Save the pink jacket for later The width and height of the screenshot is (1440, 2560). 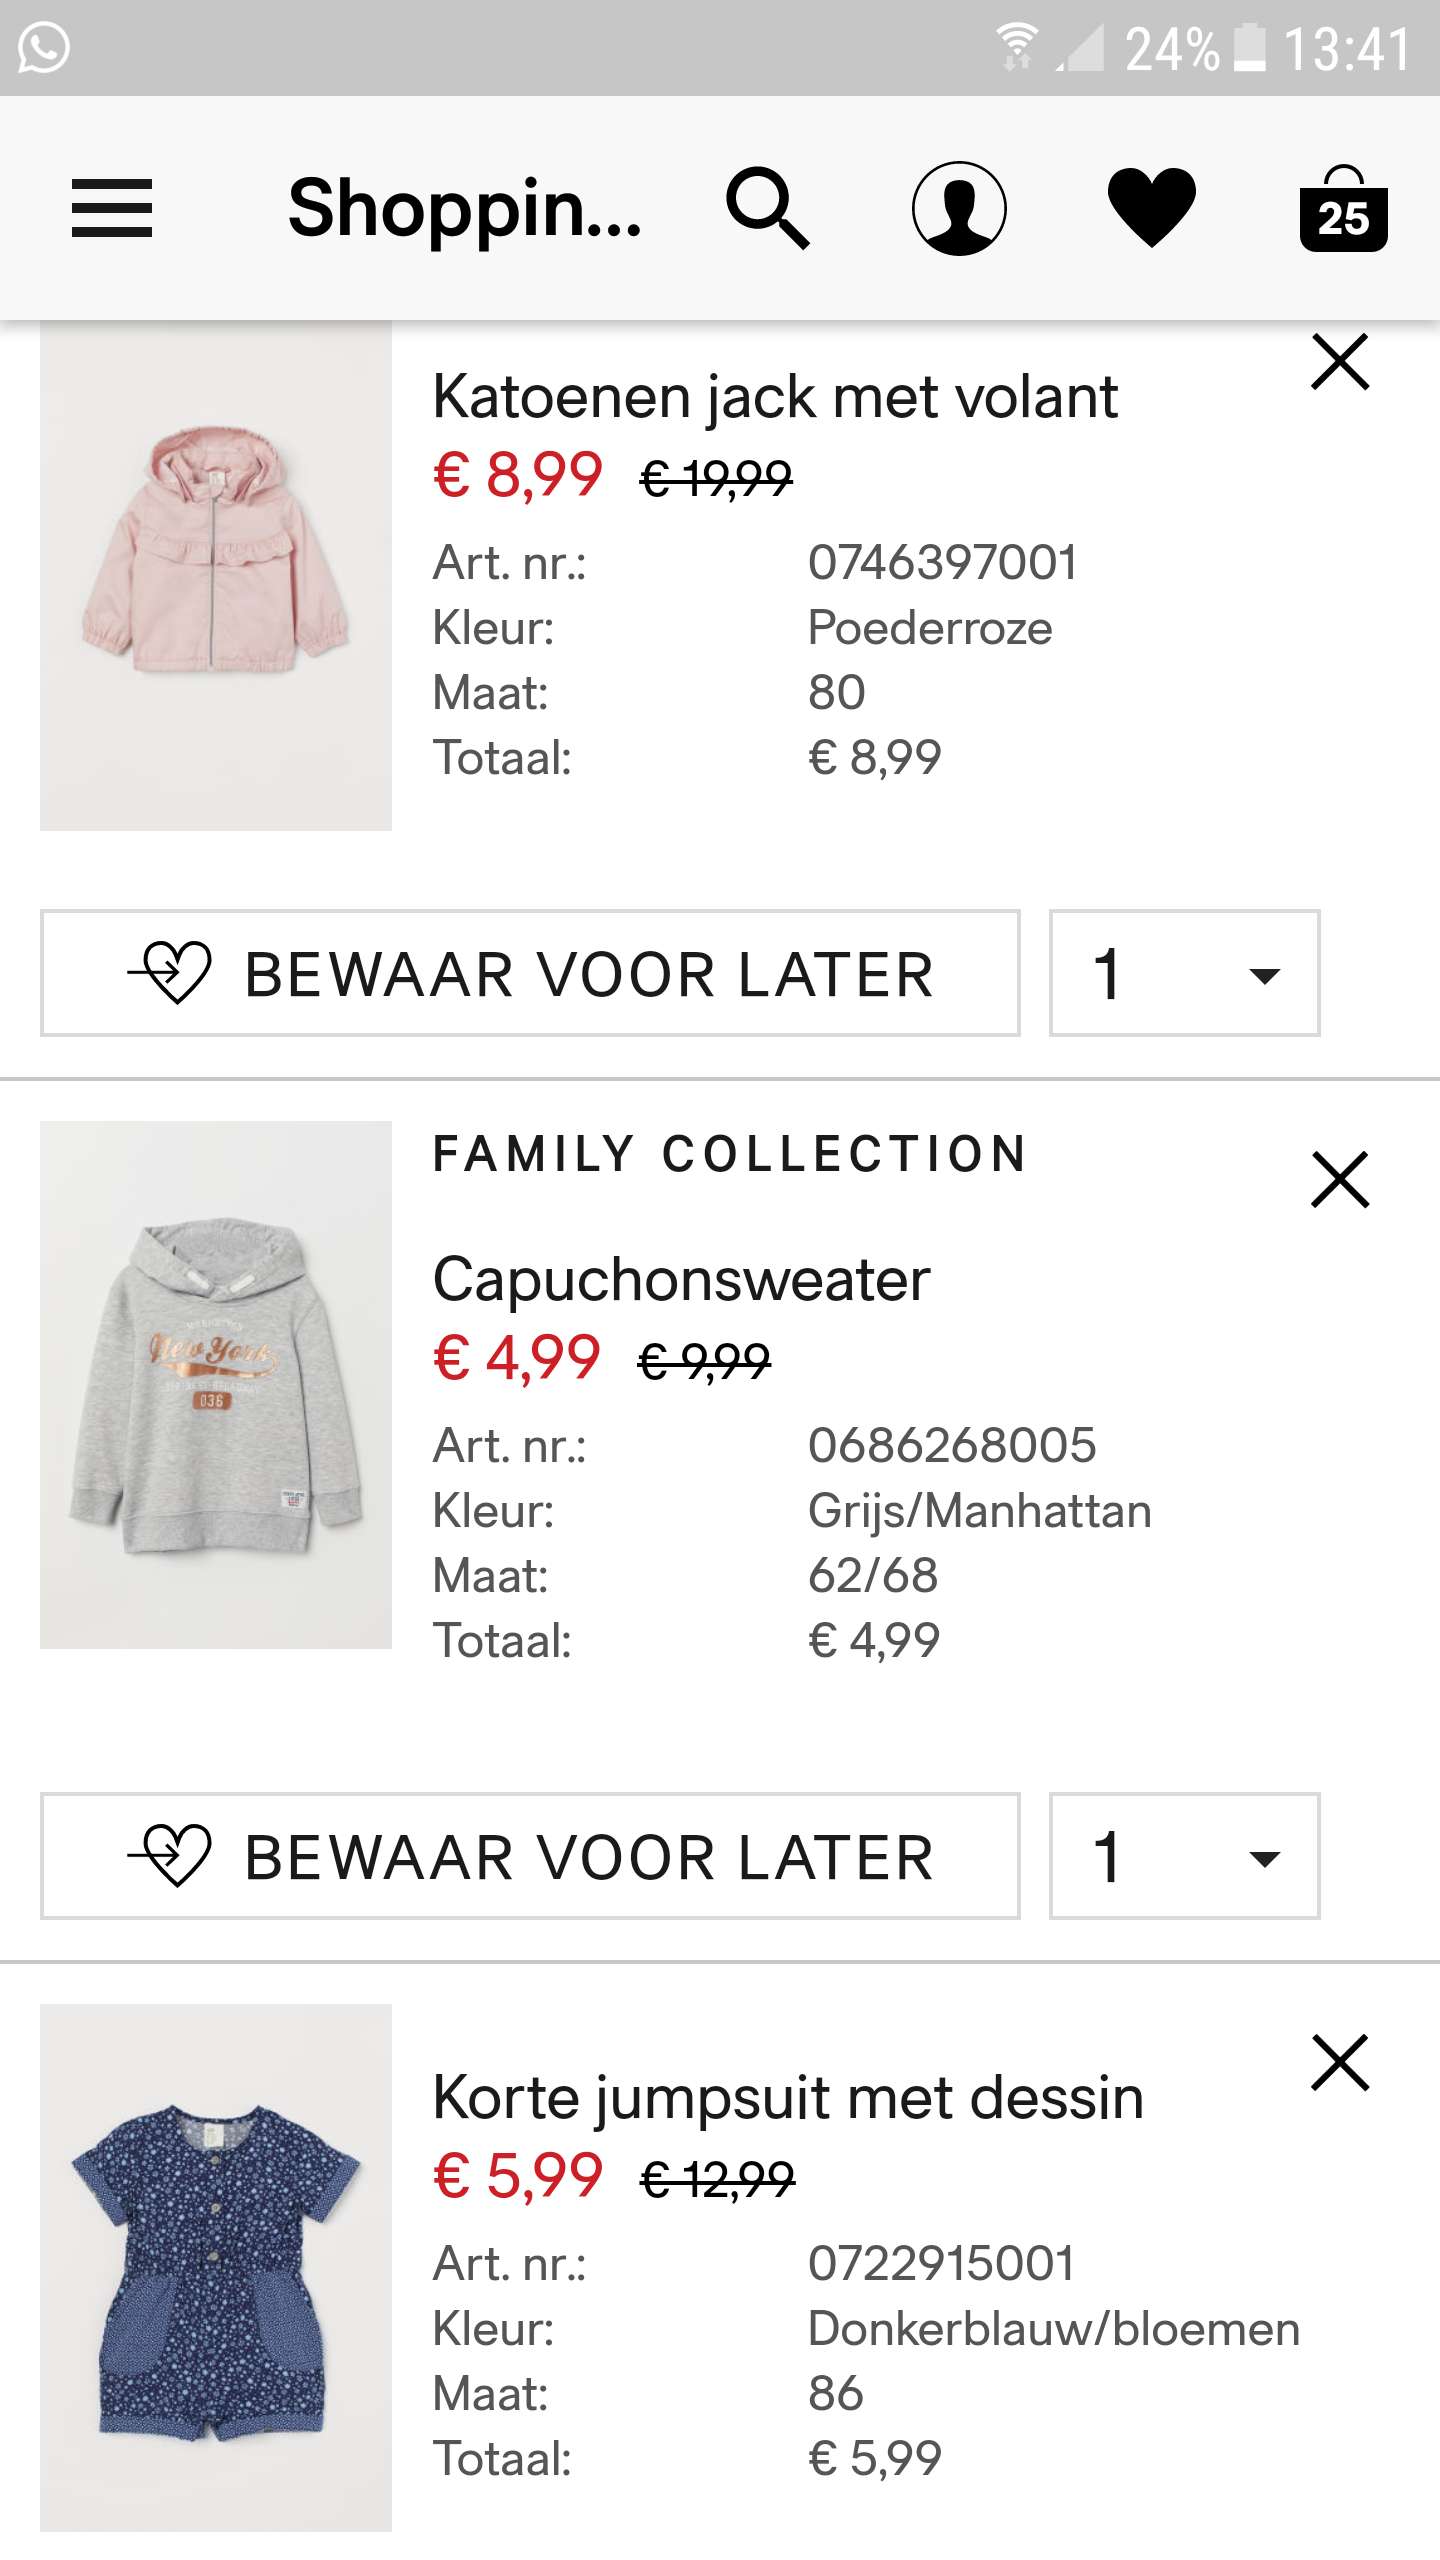tap(530, 973)
